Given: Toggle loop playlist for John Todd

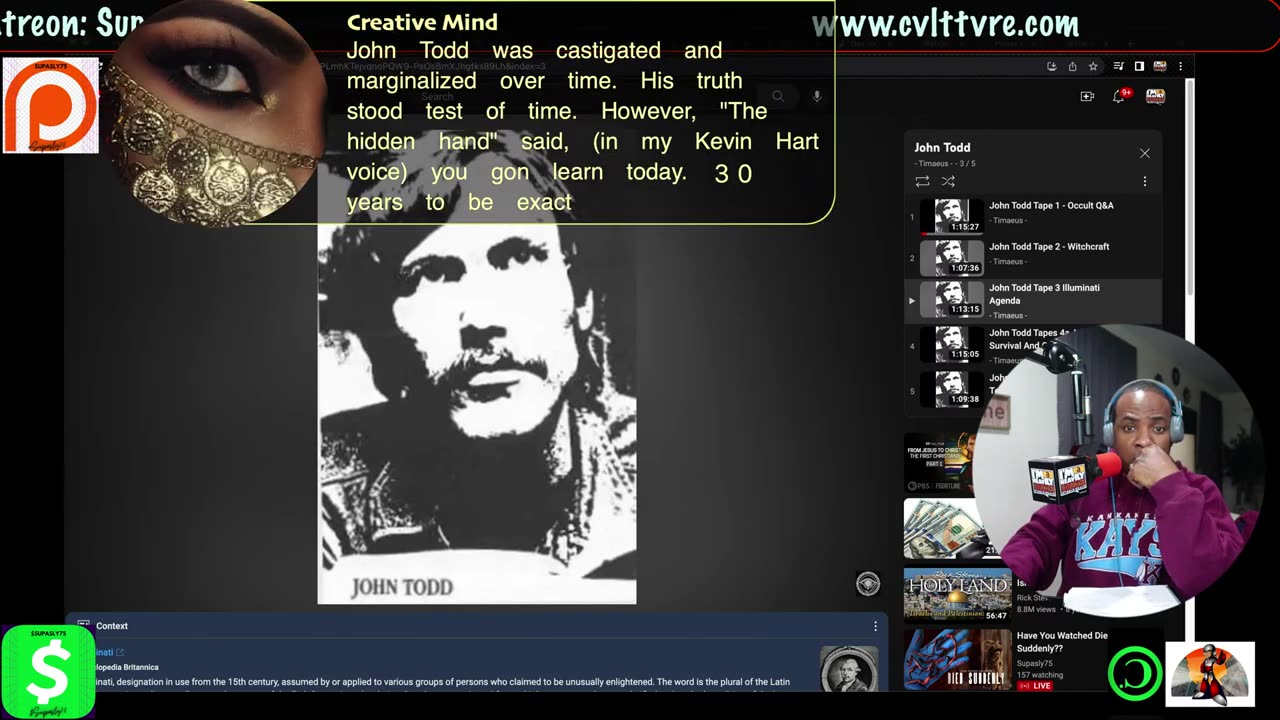Looking at the screenshot, I should pos(922,181).
